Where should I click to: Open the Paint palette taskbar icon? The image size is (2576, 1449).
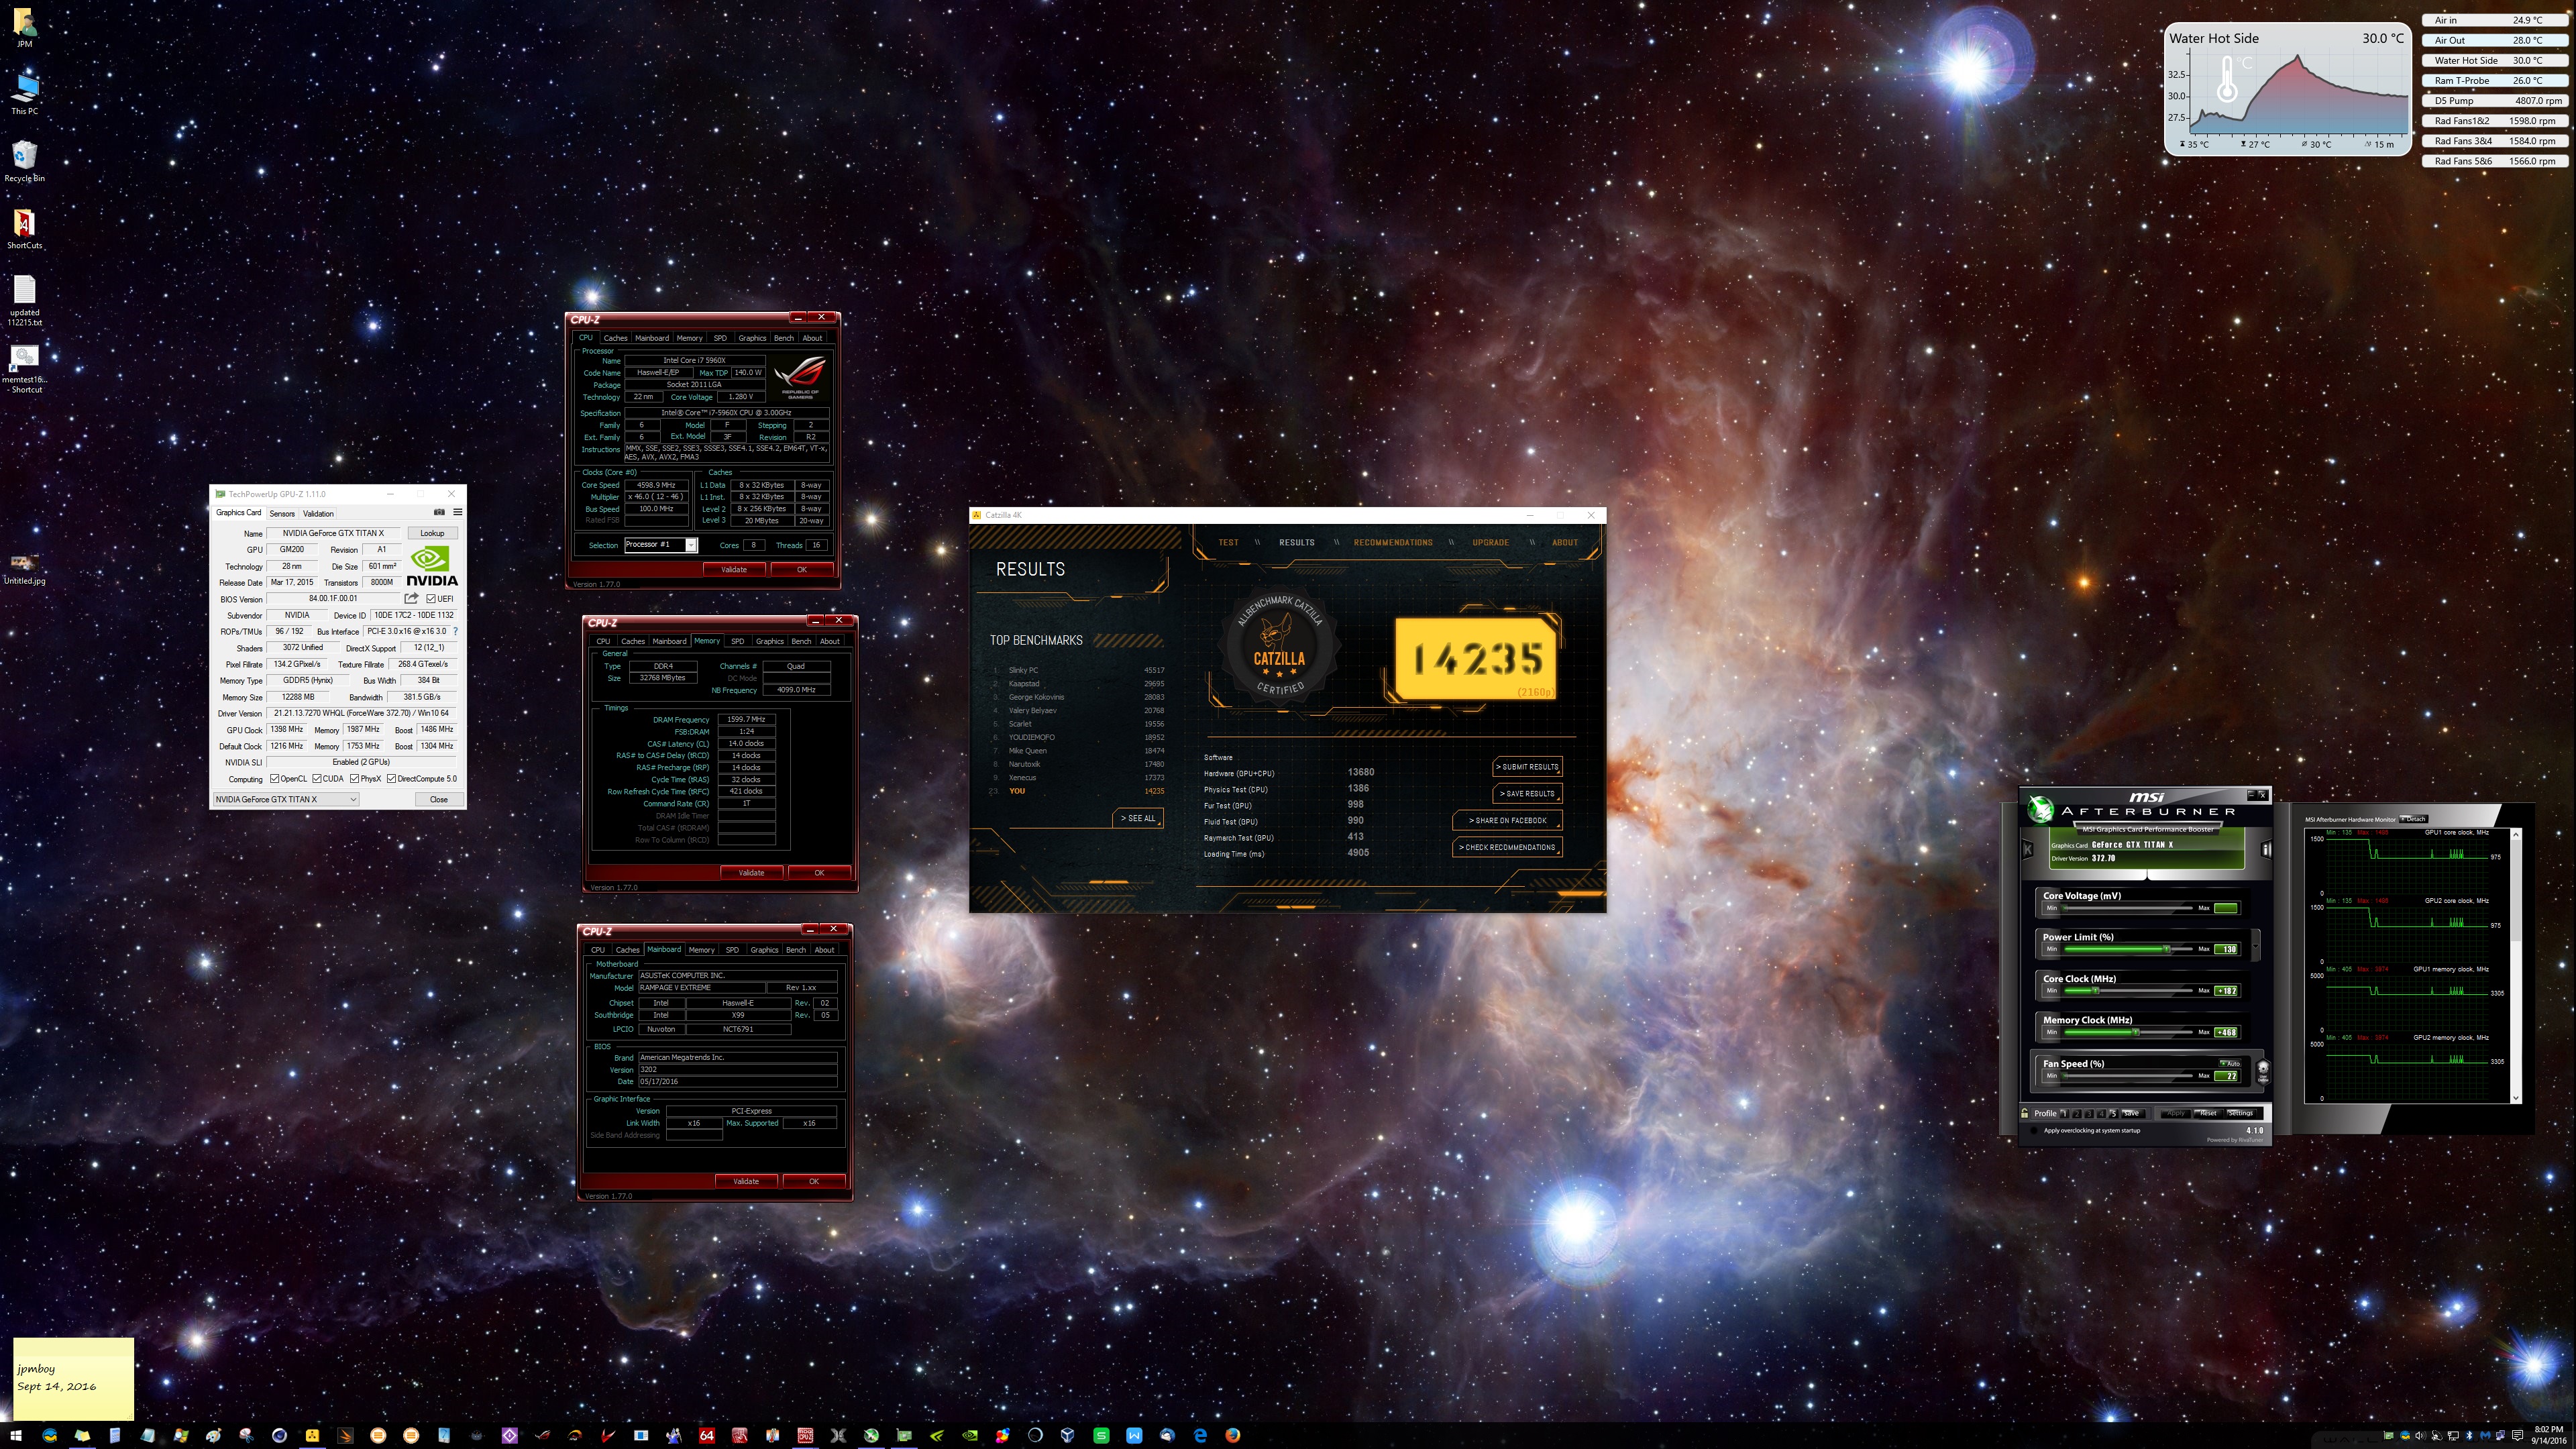[213, 1435]
